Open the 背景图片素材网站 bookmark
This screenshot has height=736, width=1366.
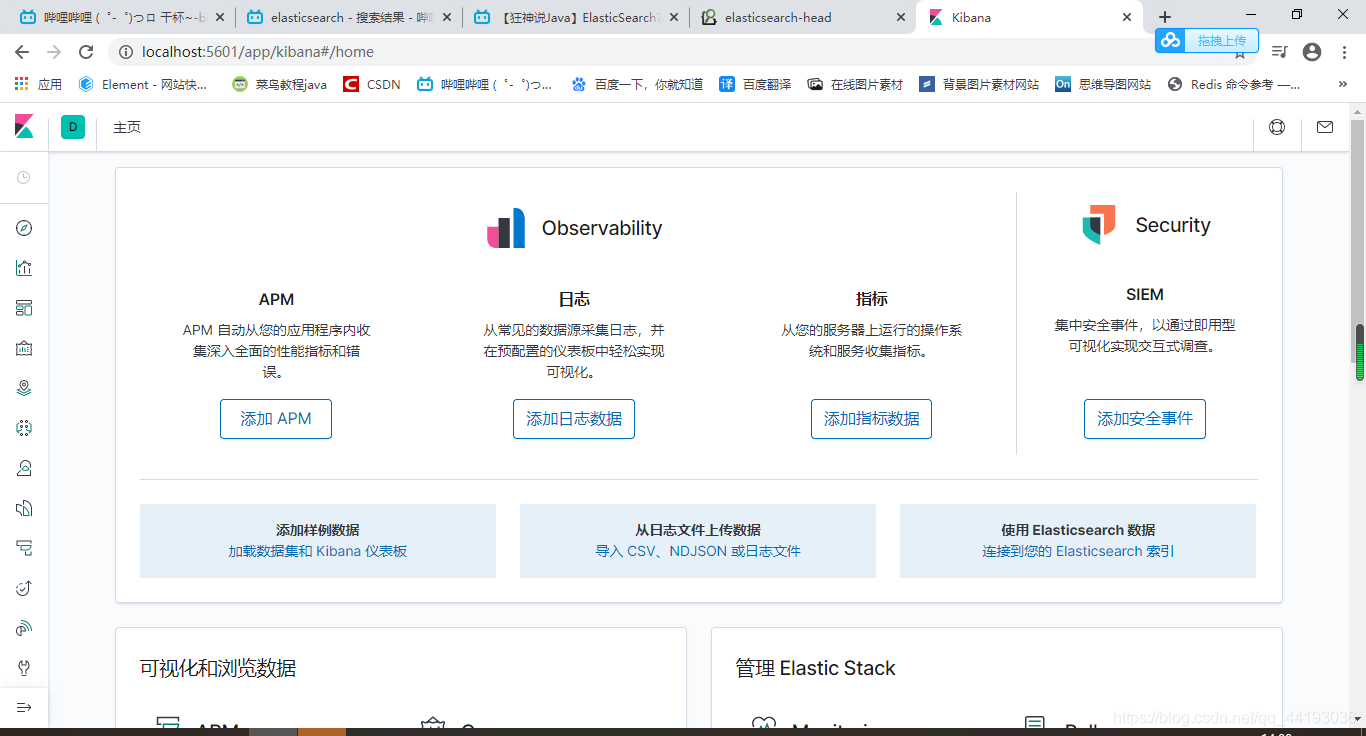point(979,85)
